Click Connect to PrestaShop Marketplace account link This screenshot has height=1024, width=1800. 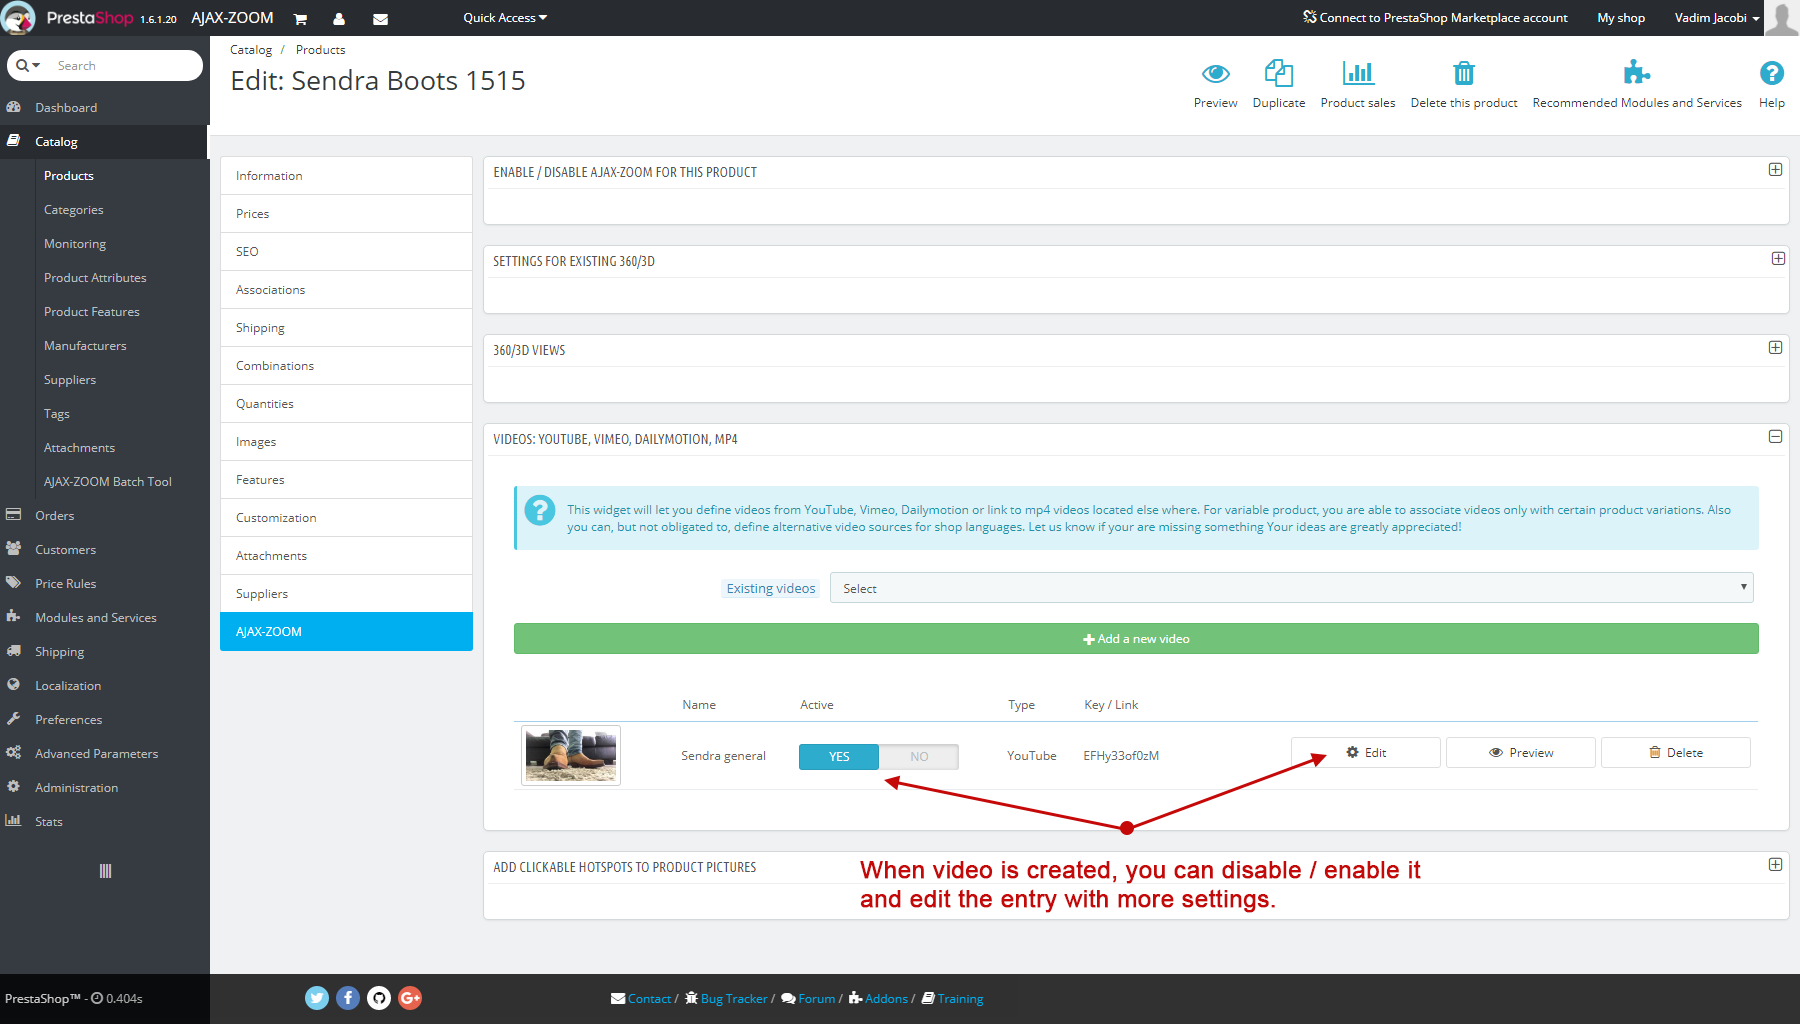click(1435, 18)
